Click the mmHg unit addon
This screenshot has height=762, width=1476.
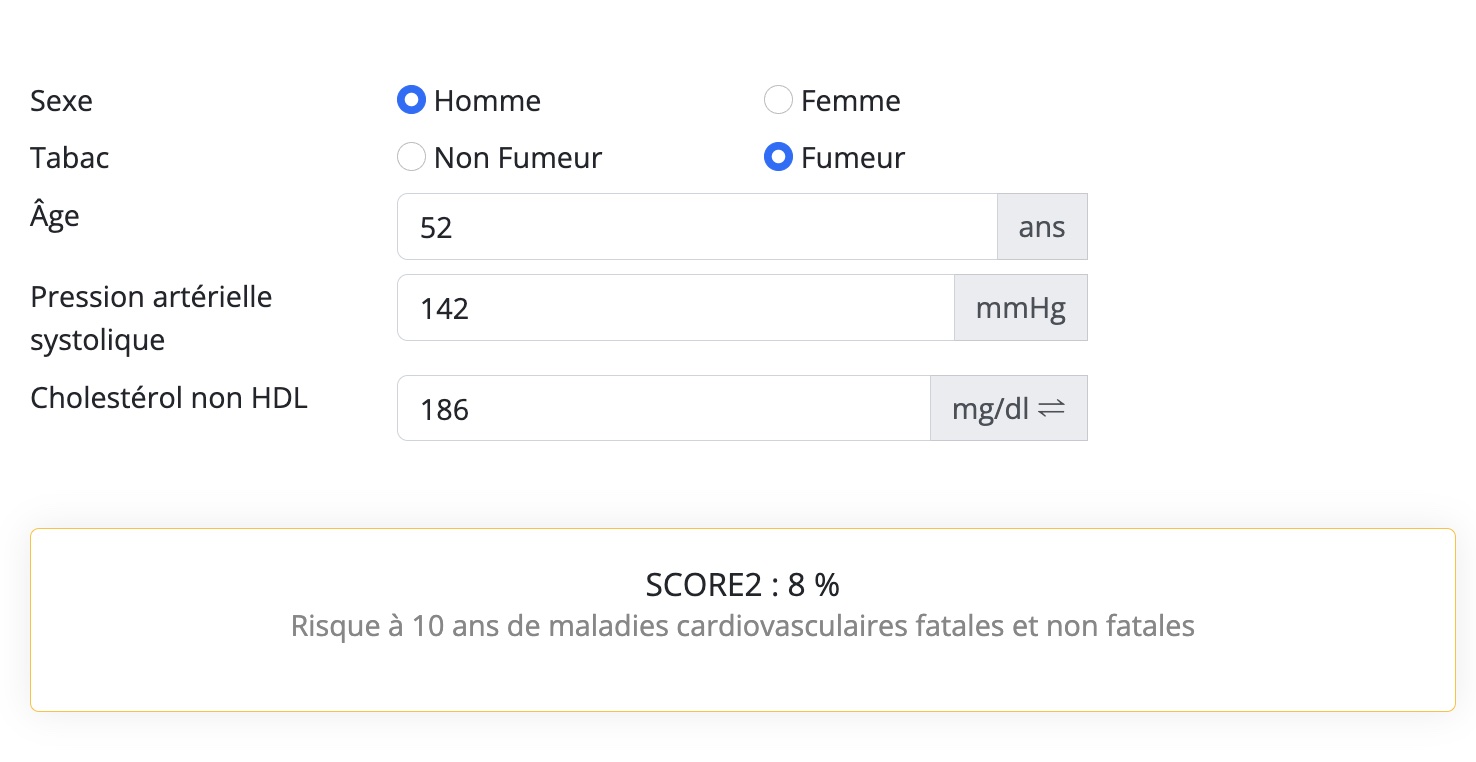[1021, 308]
